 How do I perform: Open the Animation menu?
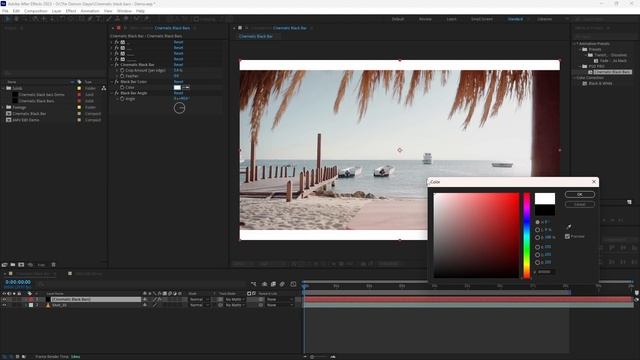[90, 11]
